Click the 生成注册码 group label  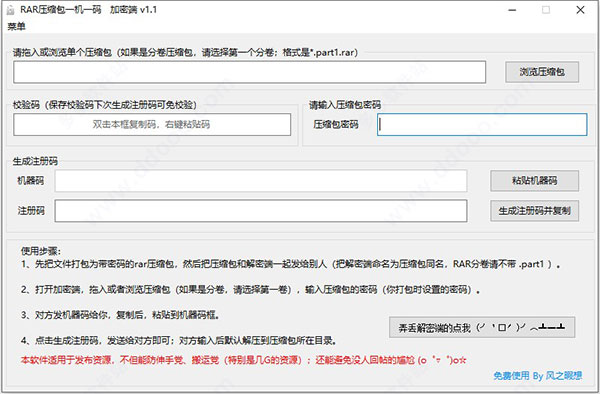[35, 161]
